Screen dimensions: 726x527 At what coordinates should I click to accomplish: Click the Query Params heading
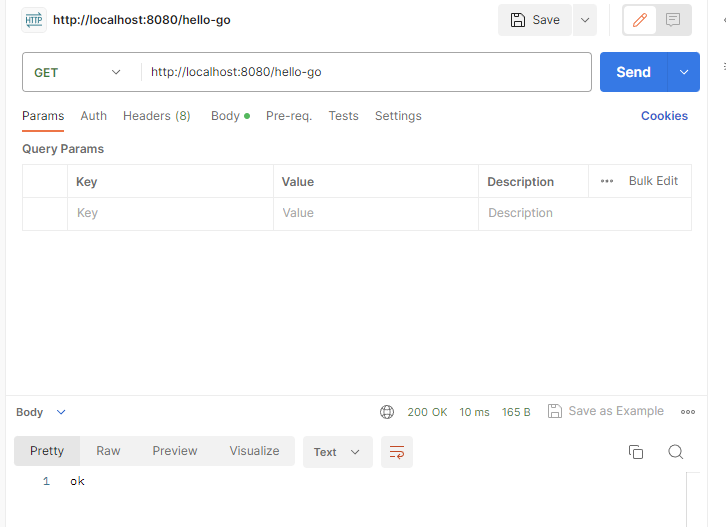63,149
